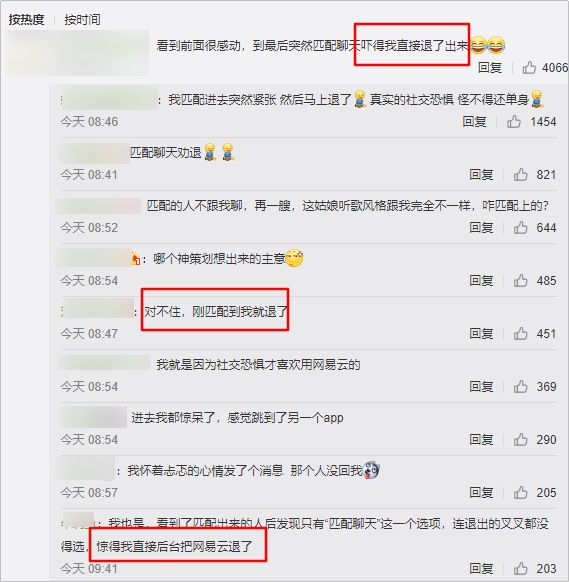Image resolution: width=569 pixels, height=582 pixels.
Task: Thumbs-up the comment with 644 likes
Action: click(520, 228)
